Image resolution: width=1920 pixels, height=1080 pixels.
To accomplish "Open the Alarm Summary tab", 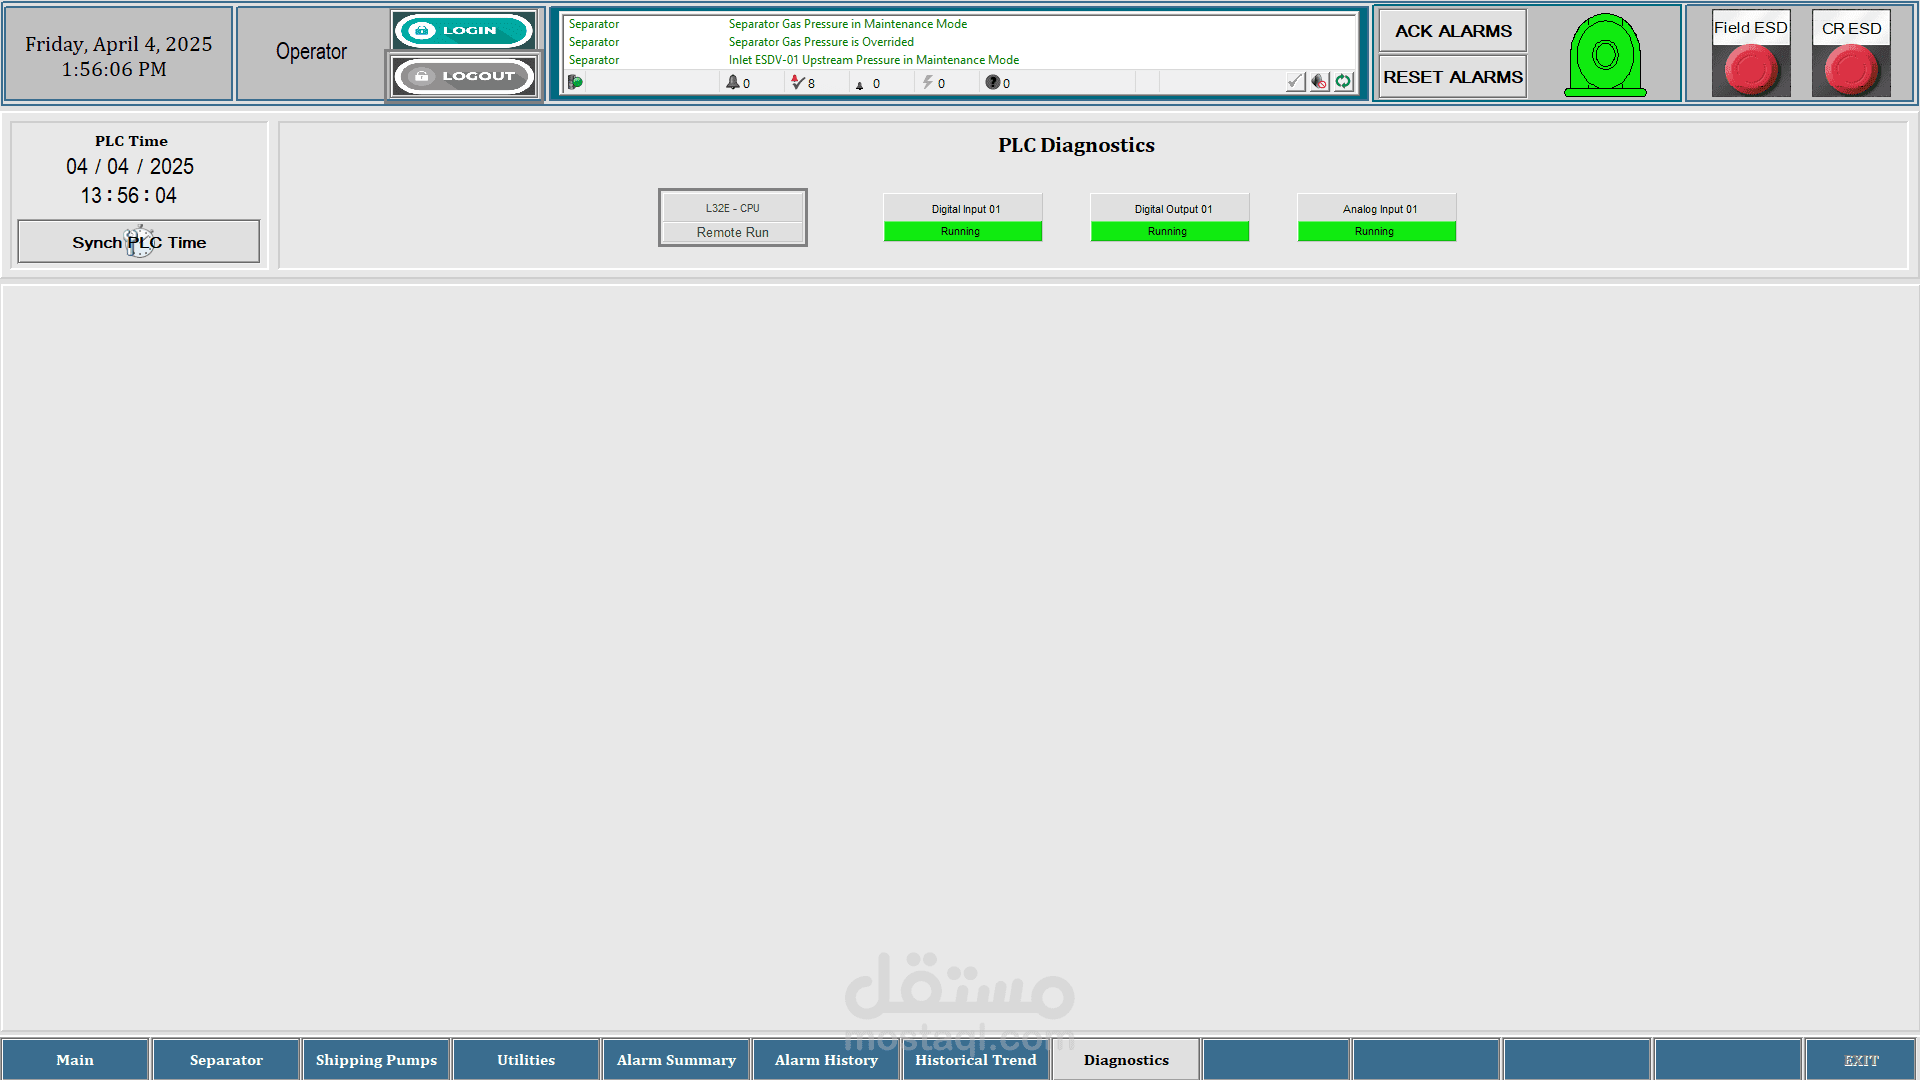I will (676, 1060).
